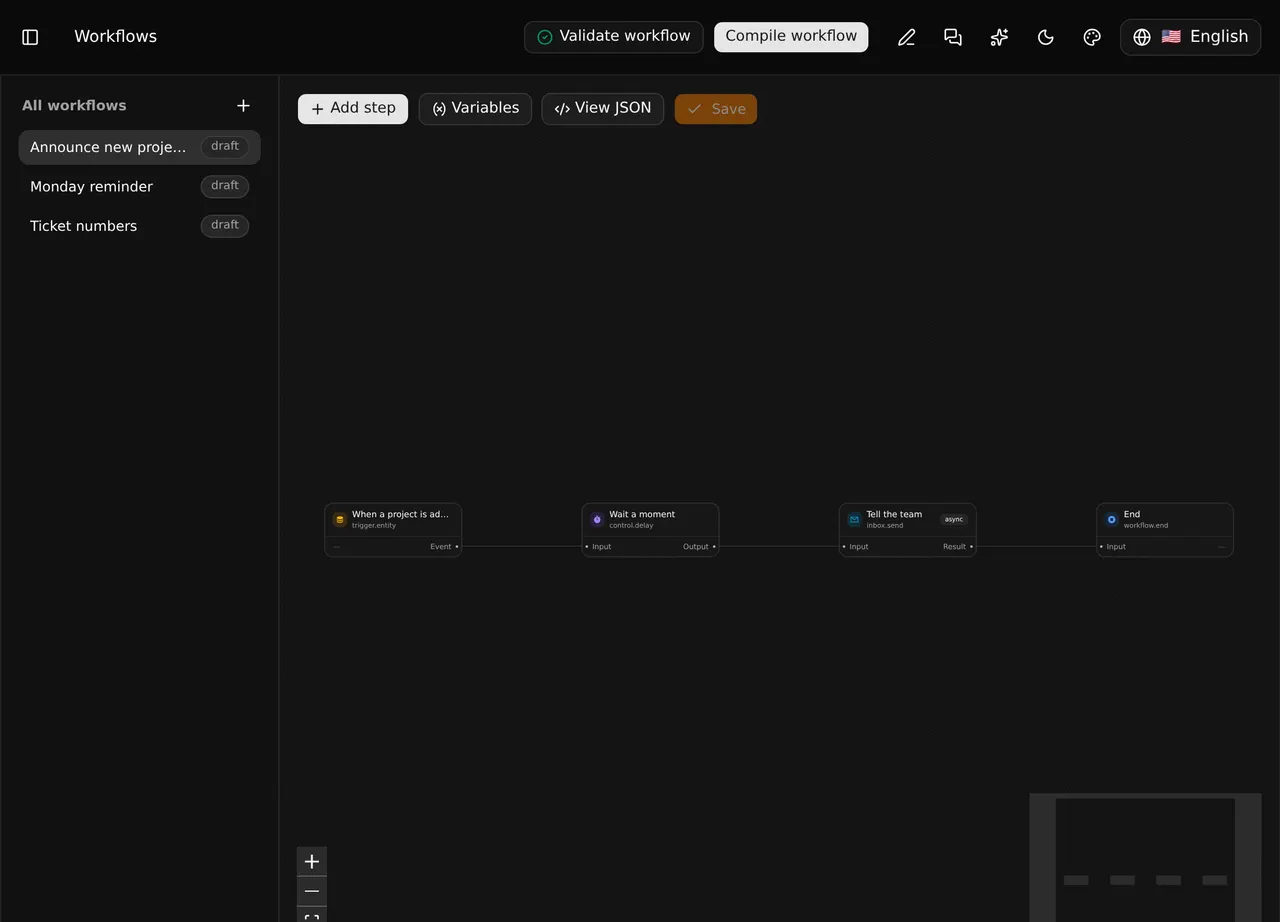Screen dimensions: 1280x922
Task: Open the Monday reminder workflow
Action: pos(140,187)
